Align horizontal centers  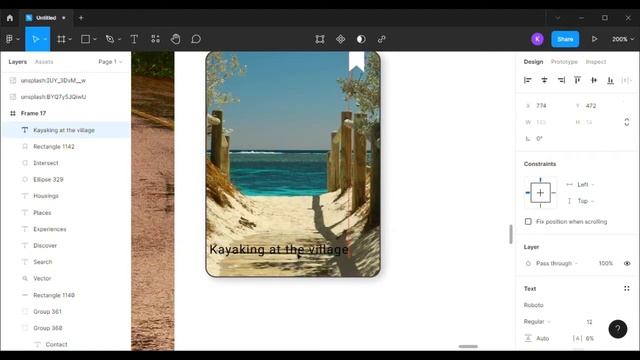pos(544,80)
